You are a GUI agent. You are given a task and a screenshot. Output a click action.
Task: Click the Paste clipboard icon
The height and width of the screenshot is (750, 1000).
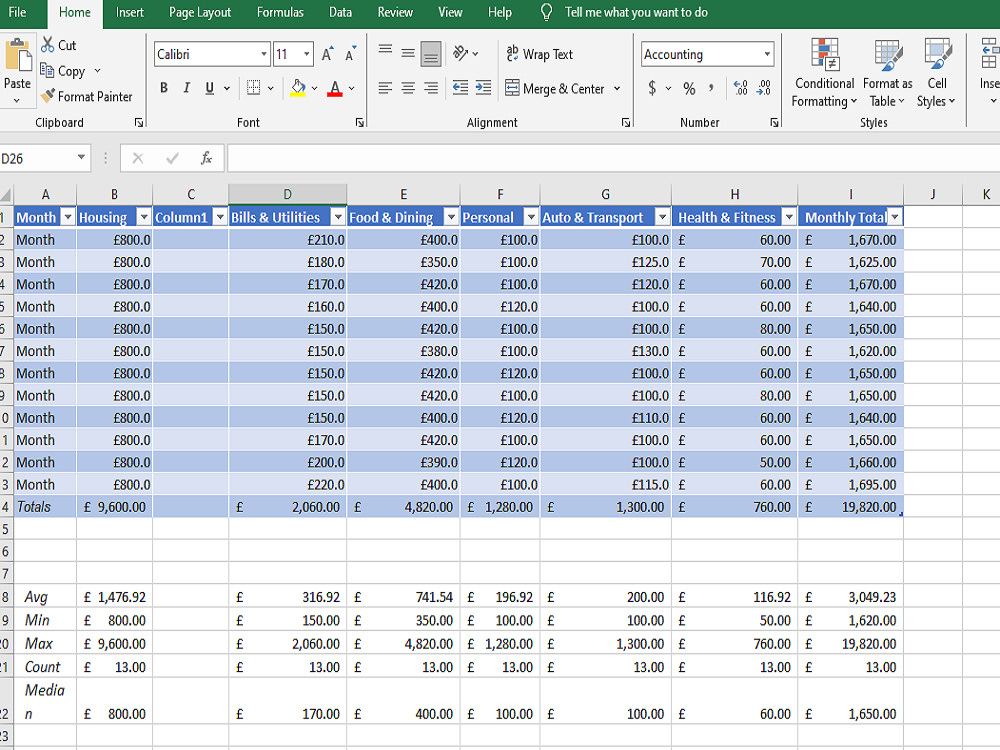tap(18, 55)
